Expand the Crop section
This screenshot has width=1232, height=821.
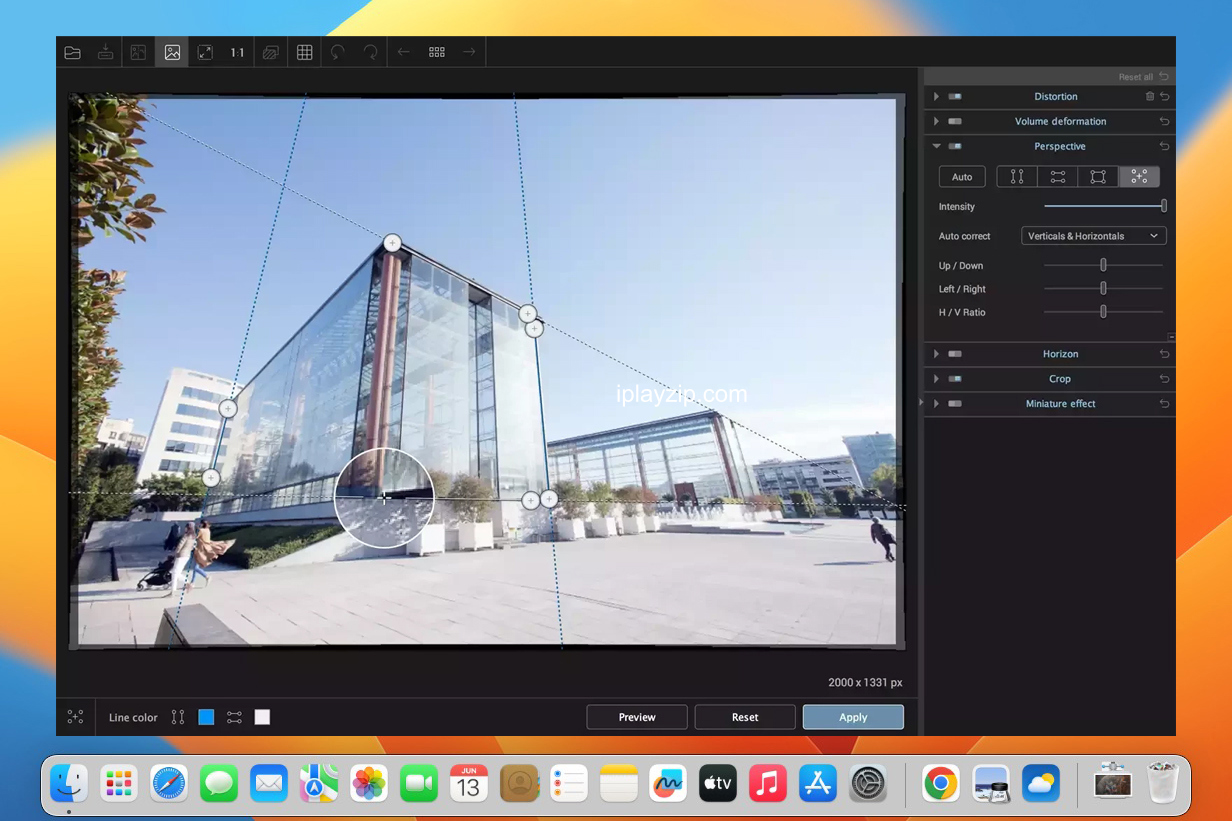(x=936, y=379)
